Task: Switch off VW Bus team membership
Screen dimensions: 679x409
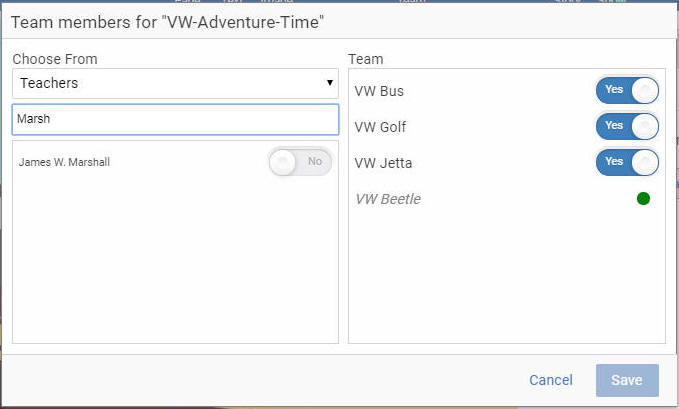Action: tap(627, 90)
